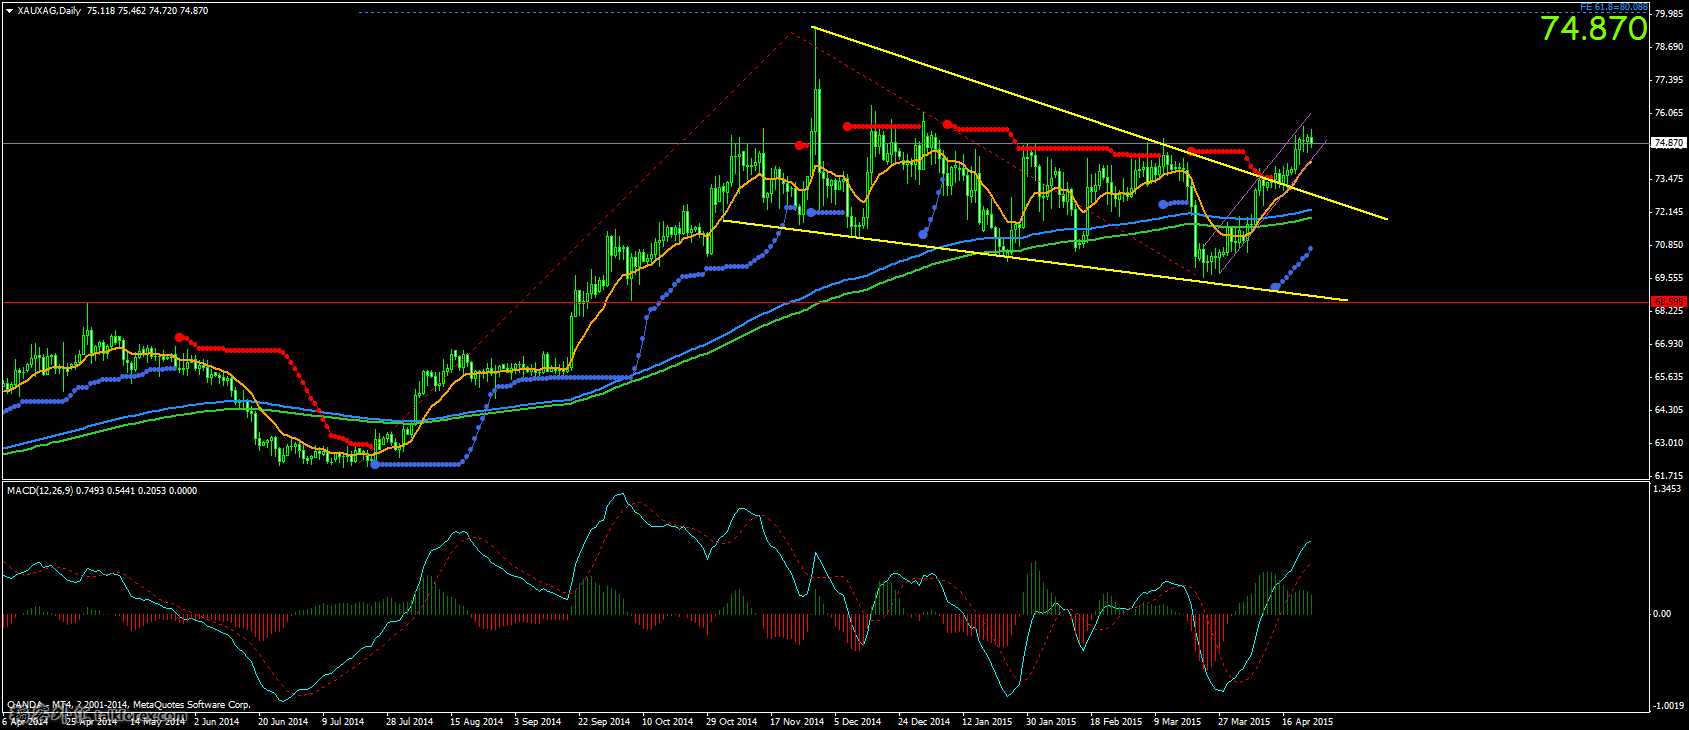Image resolution: width=1689 pixels, height=730 pixels.
Task: Select the lower yellow descending trendline
Action: click(1035, 260)
